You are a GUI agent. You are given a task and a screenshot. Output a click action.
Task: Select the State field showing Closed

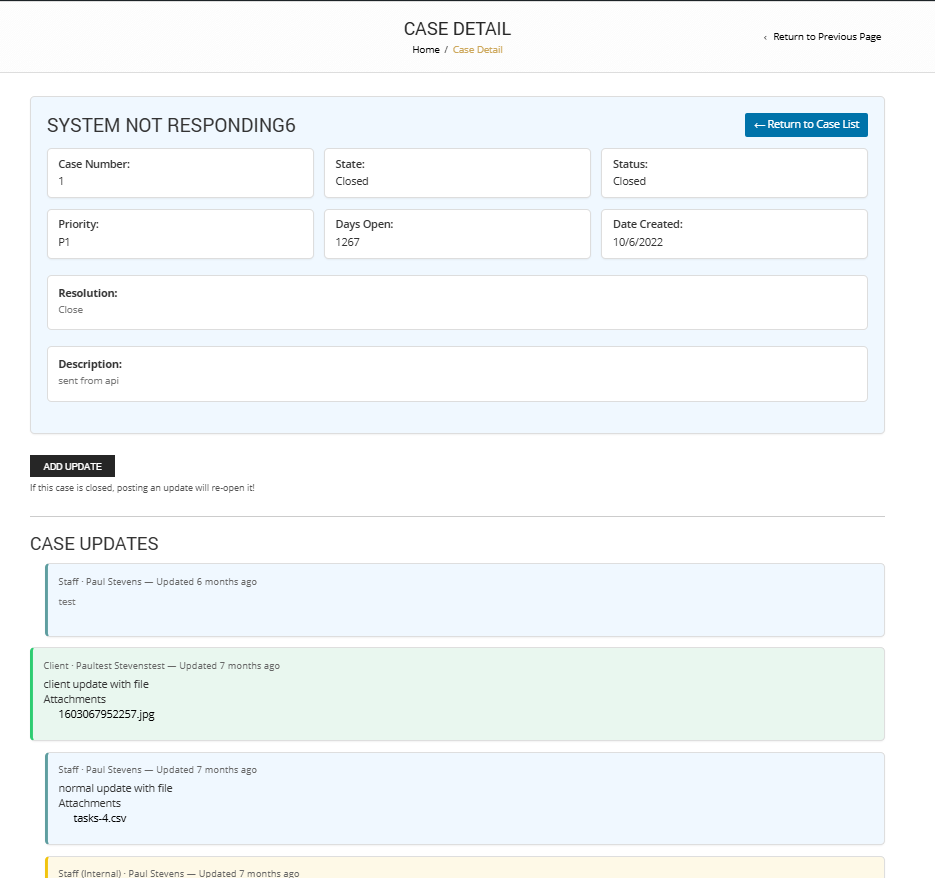[x=457, y=173]
